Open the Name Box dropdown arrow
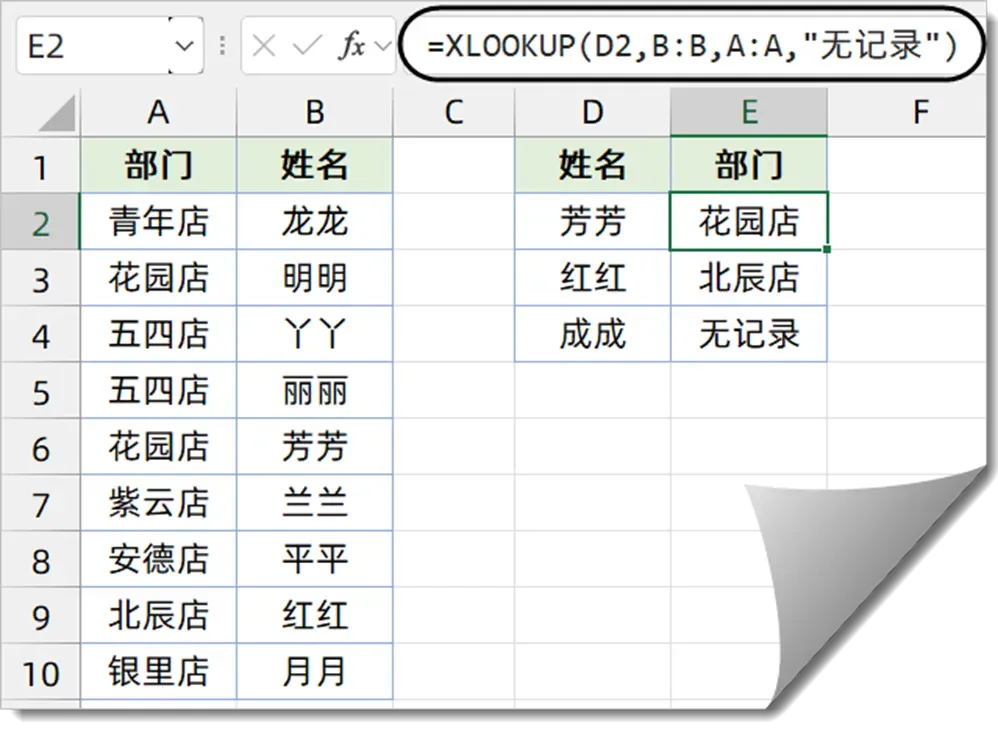The image size is (998, 733). (185, 46)
